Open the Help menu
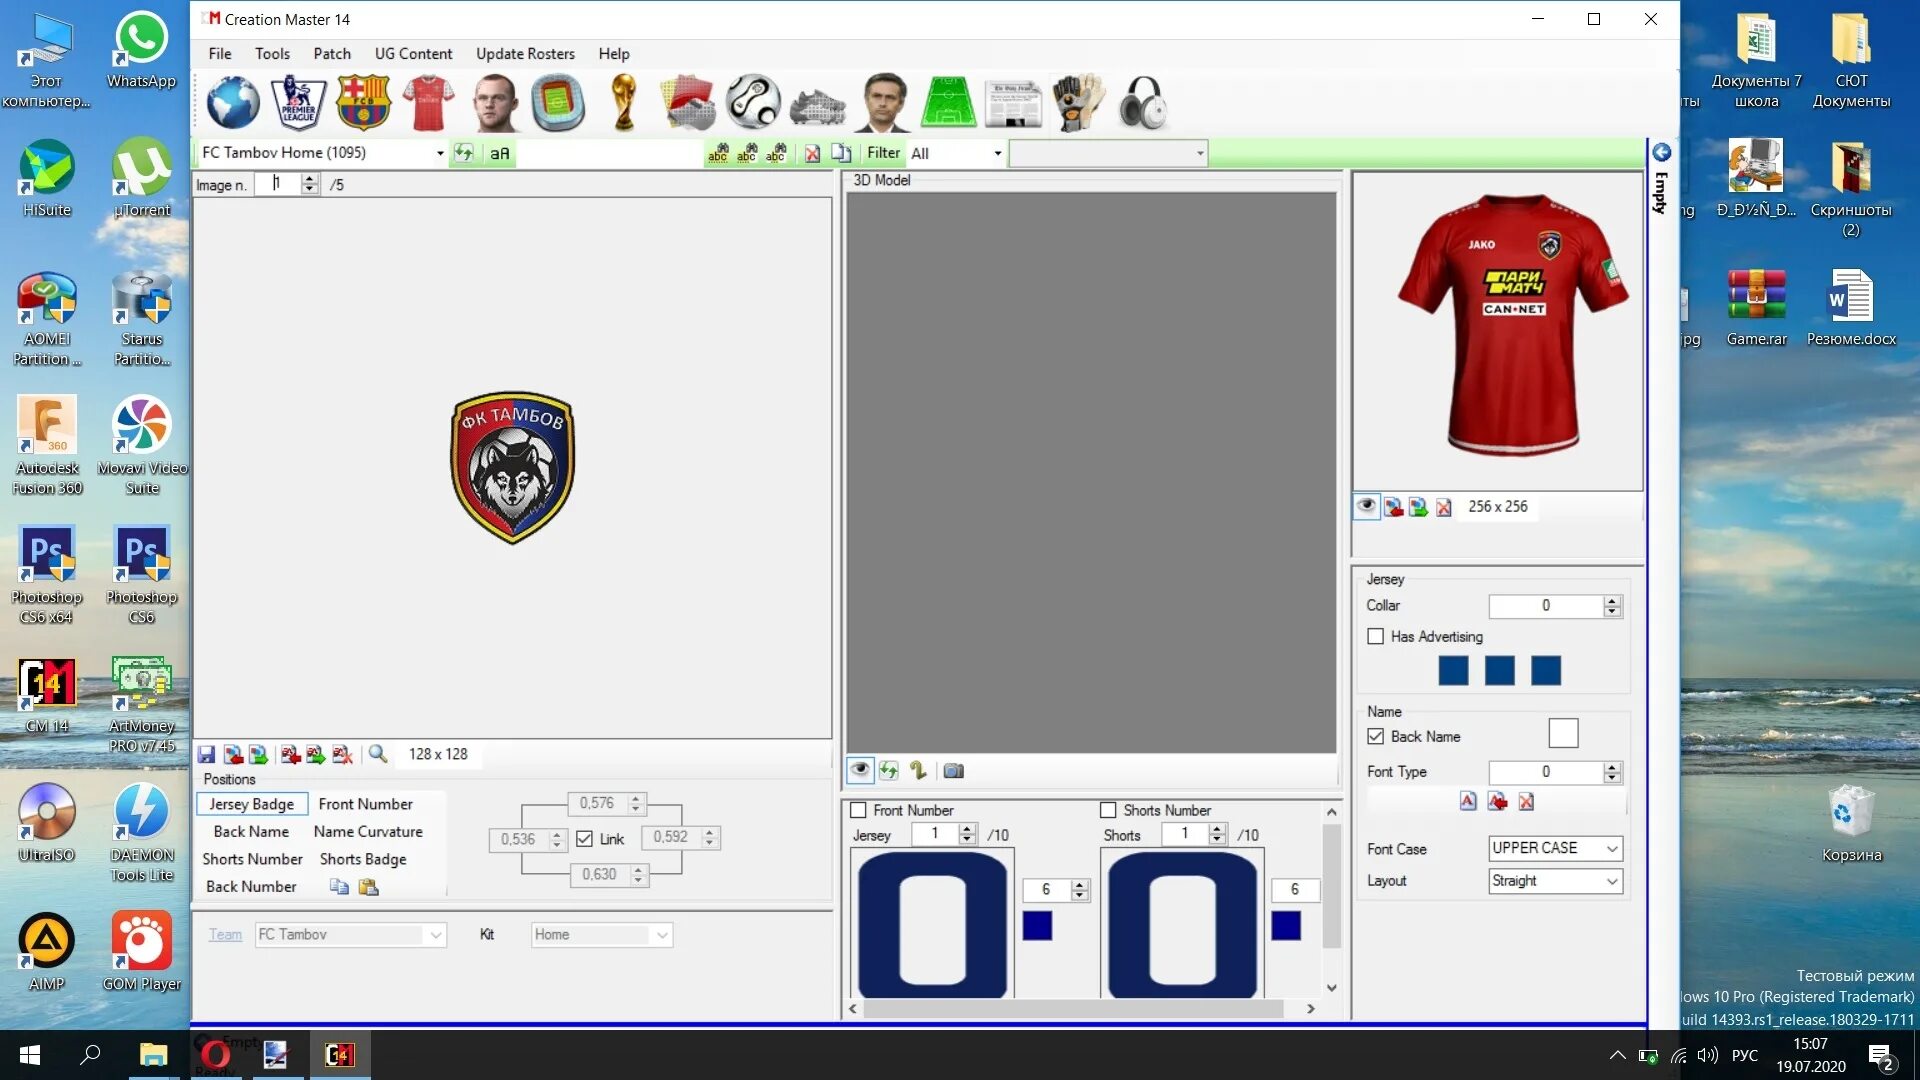 tap(614, 54)
